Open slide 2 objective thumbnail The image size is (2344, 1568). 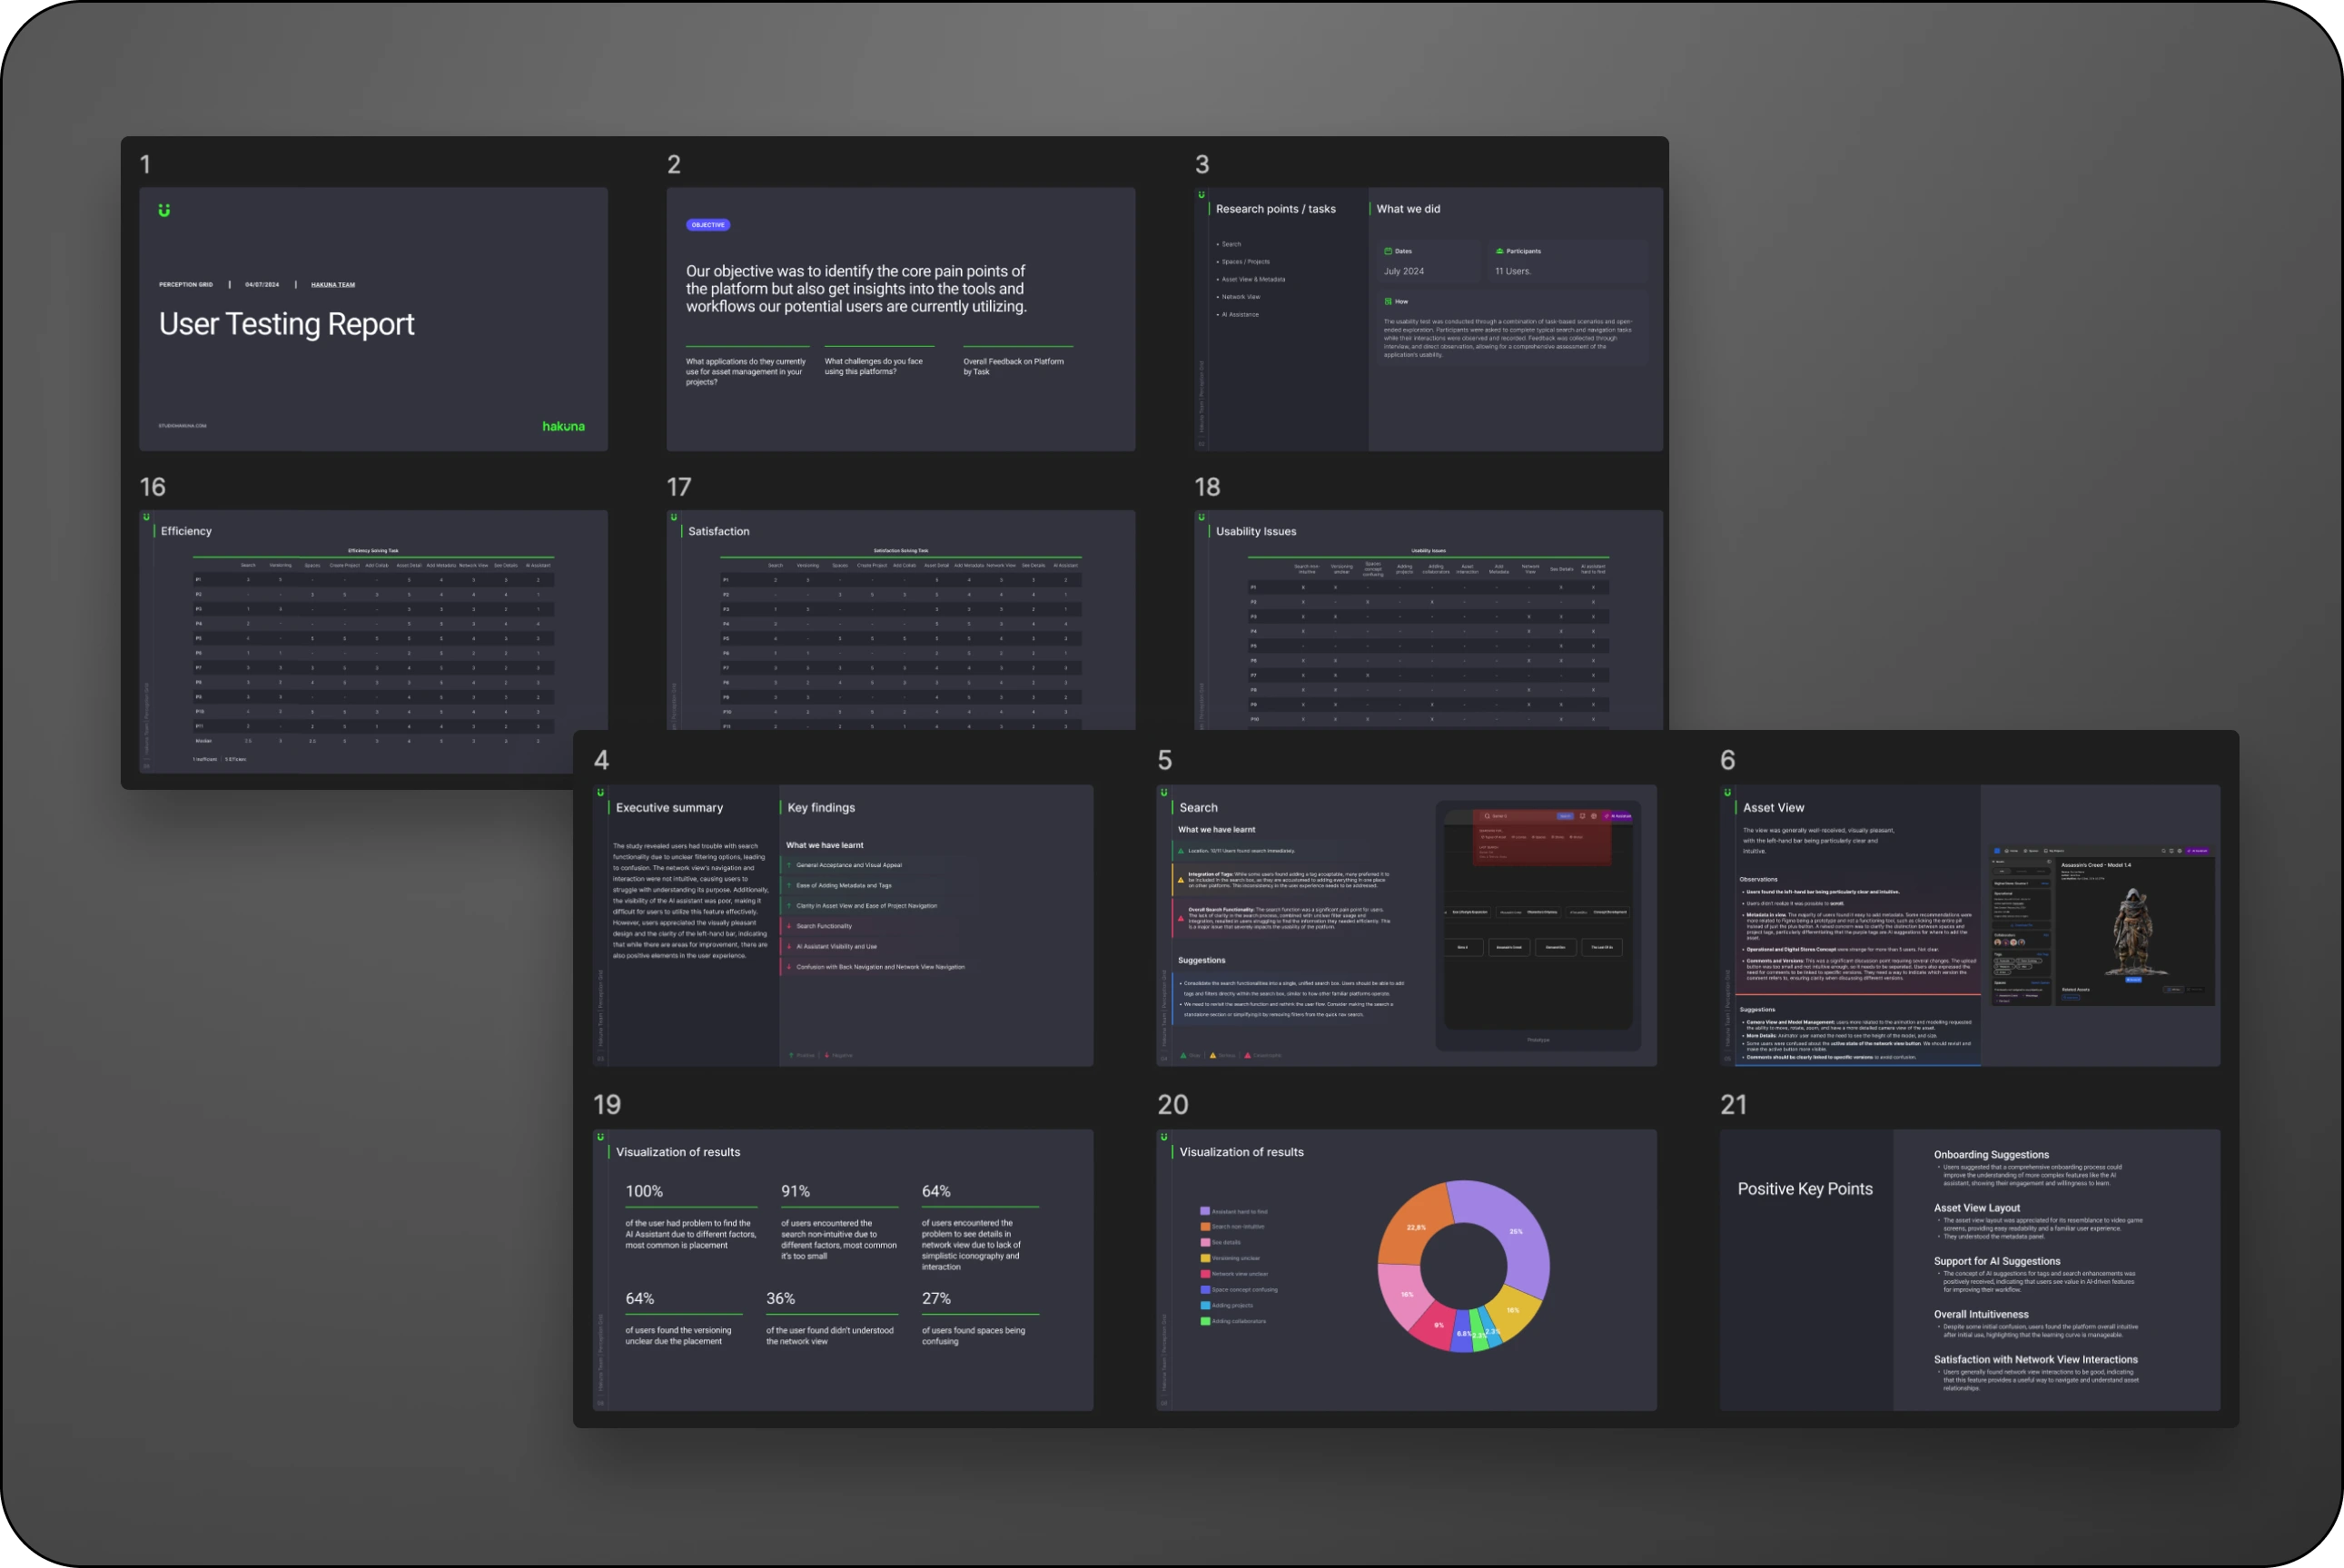[901, 319]
